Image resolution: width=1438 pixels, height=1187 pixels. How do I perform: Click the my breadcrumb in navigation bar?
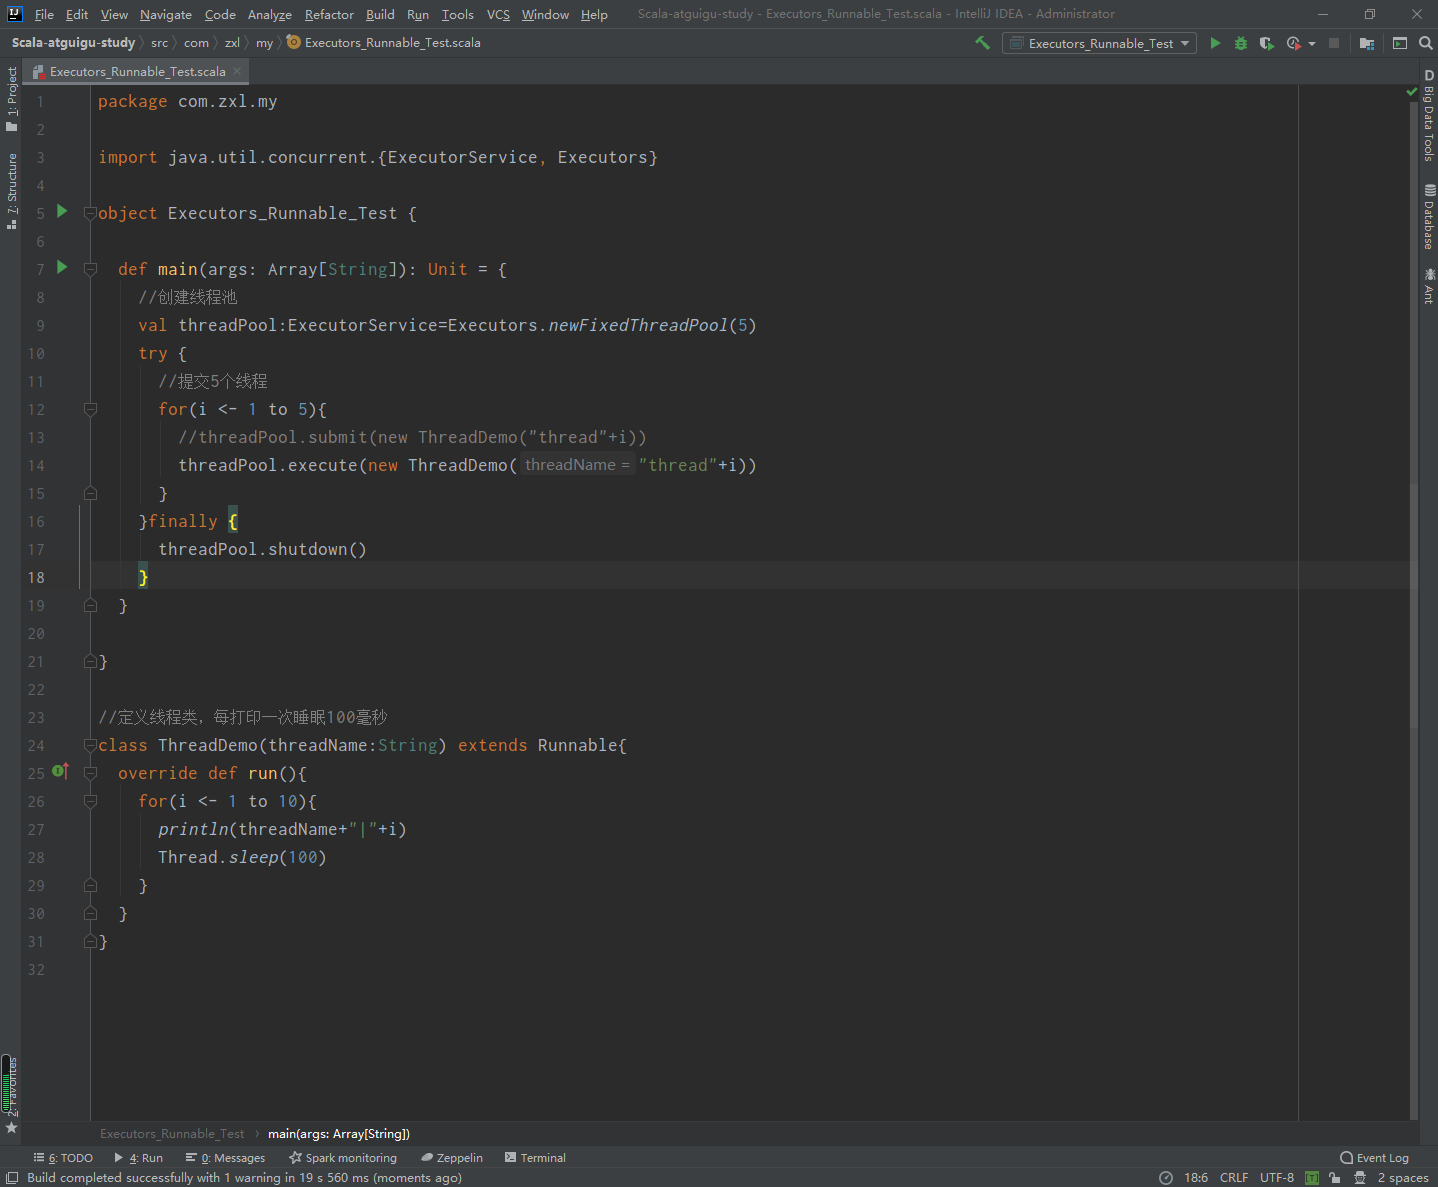pos(264,43)
